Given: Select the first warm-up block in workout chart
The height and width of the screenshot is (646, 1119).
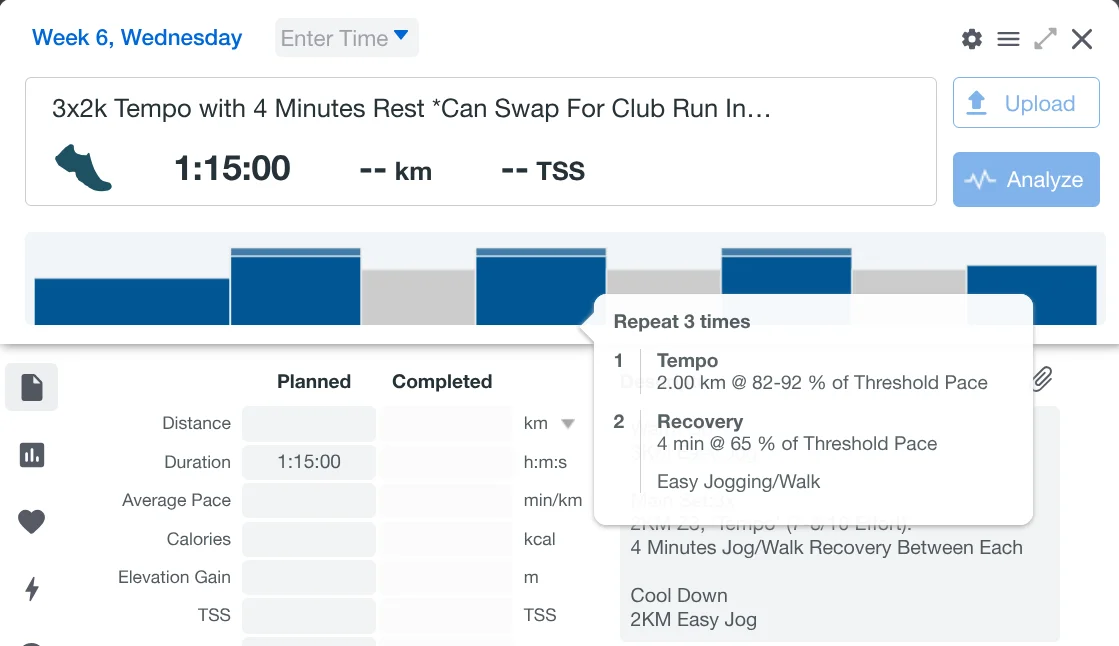Looking at the screenshot, I should pos(132,301).
